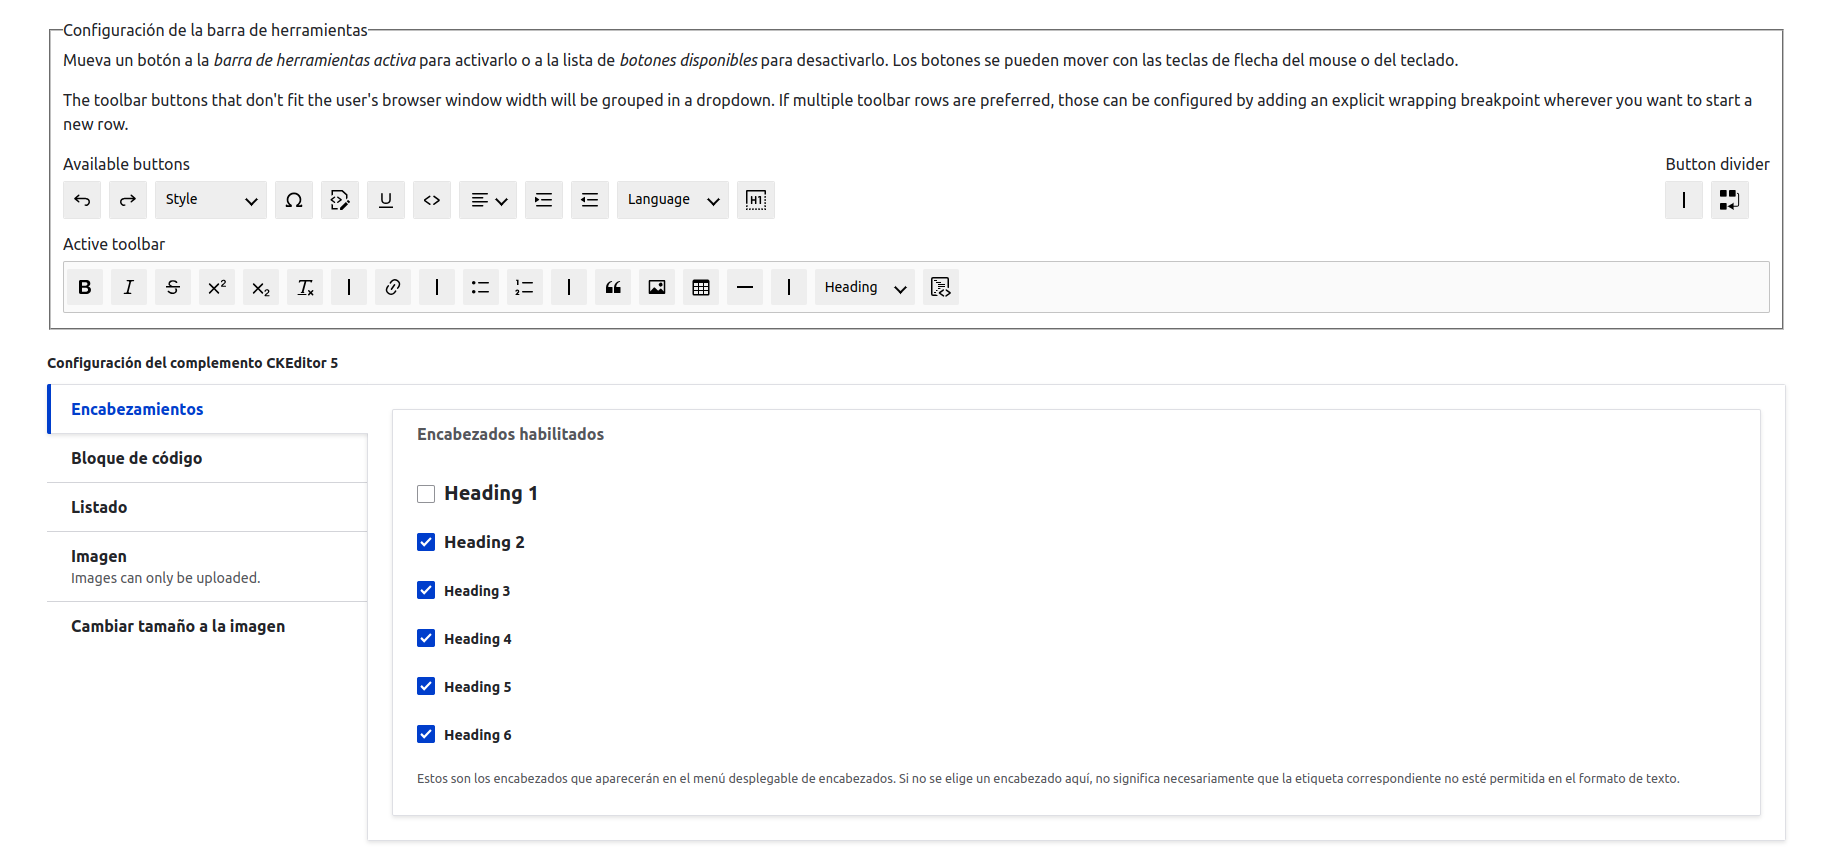1825x850 pixels.
Task: Pick the wrapping breakpoint button under Button divider
Action: pos(1730,200)
